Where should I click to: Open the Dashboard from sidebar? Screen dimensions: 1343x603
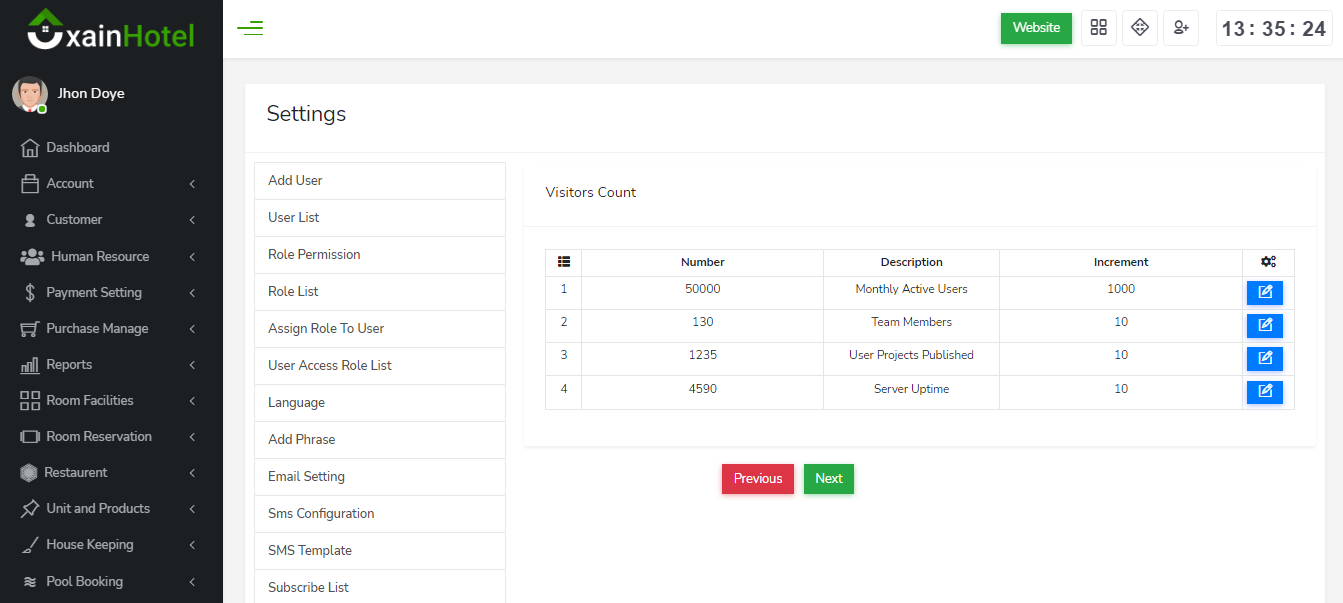pos(78,148)
